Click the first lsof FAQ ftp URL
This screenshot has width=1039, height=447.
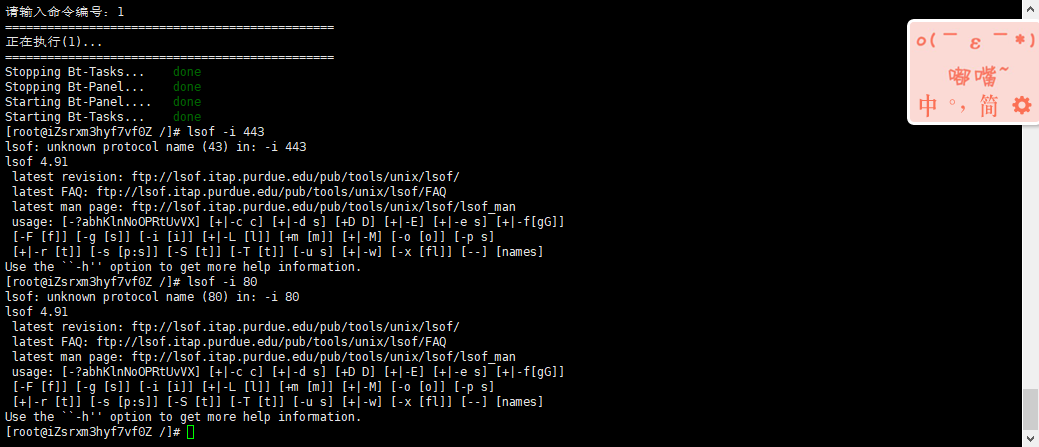271,192
